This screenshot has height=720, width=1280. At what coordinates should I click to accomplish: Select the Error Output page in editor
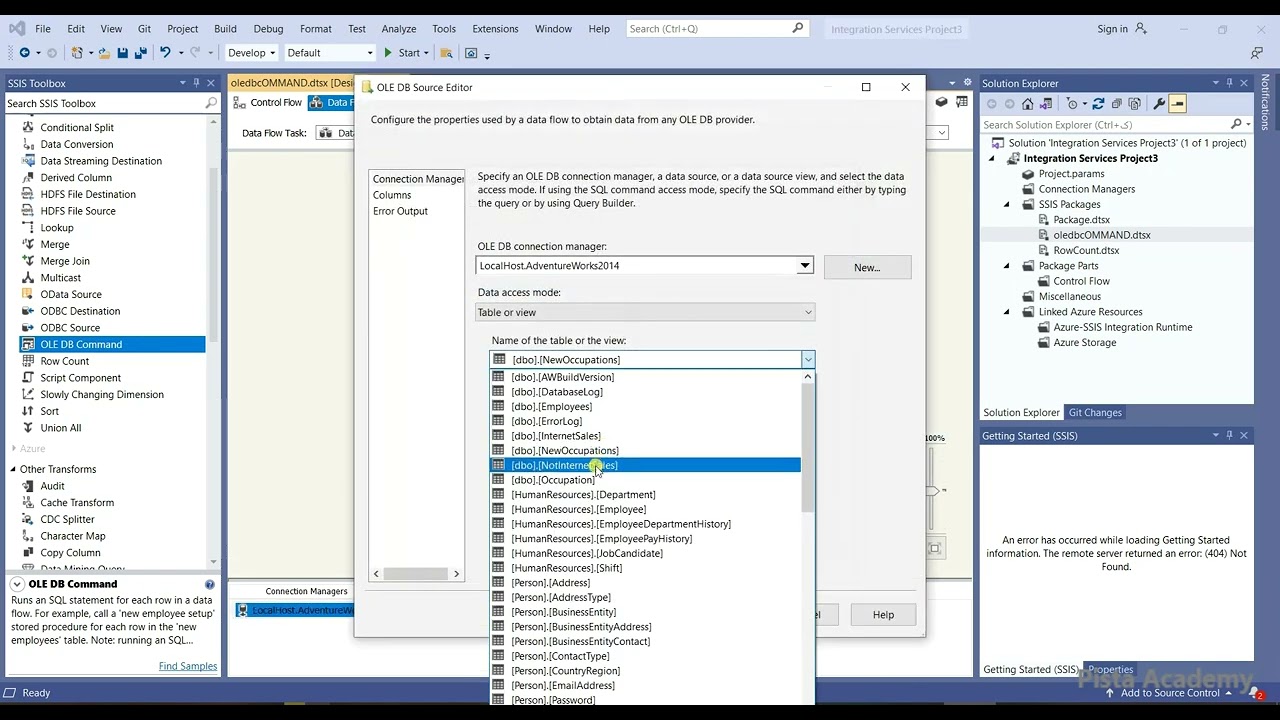click(400, 211)
